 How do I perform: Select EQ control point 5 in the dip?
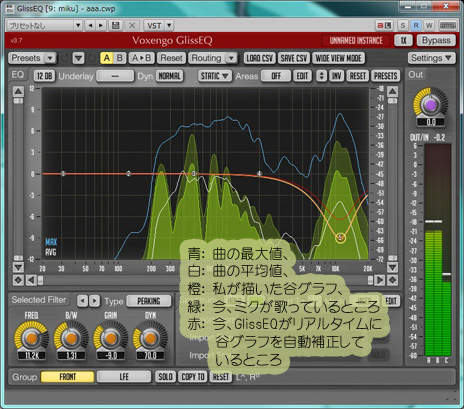point(340,238)
